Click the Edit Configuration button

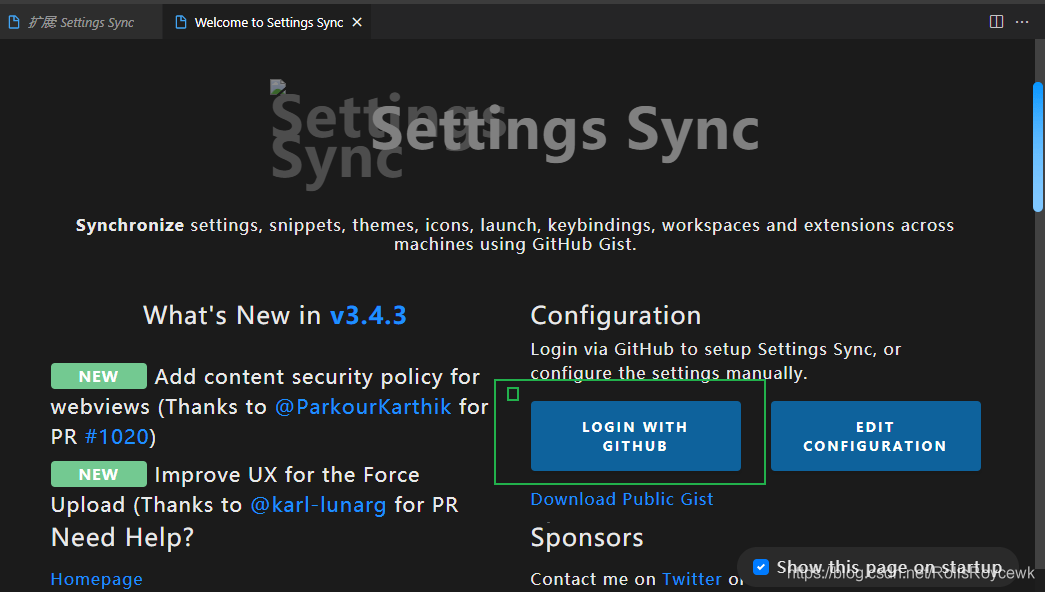[876, 436]
